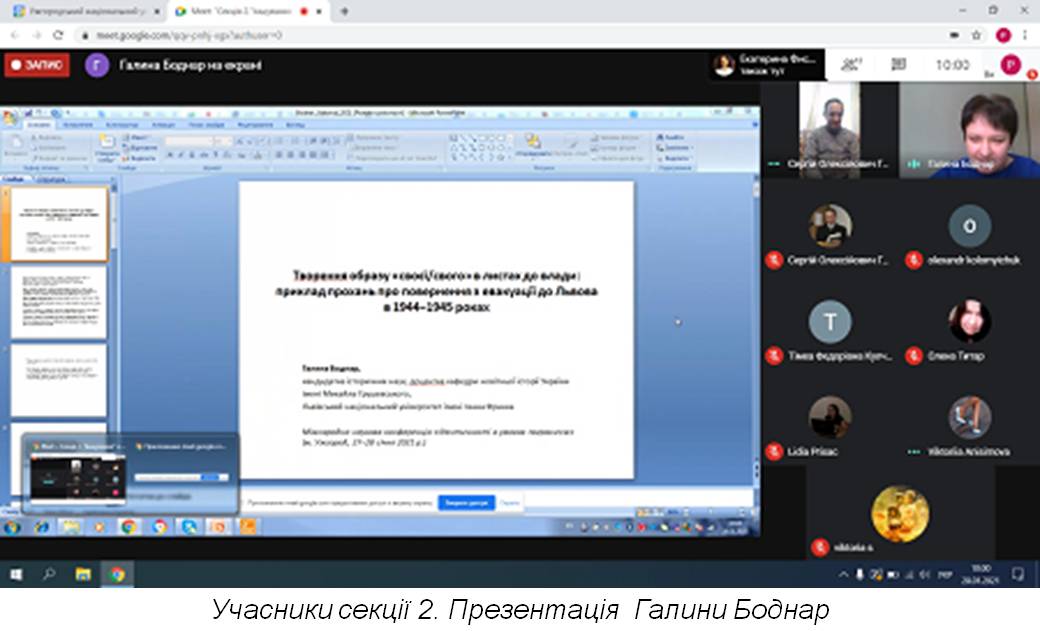
Task: Close the first browser tab
Action: (x=157, y=11)
